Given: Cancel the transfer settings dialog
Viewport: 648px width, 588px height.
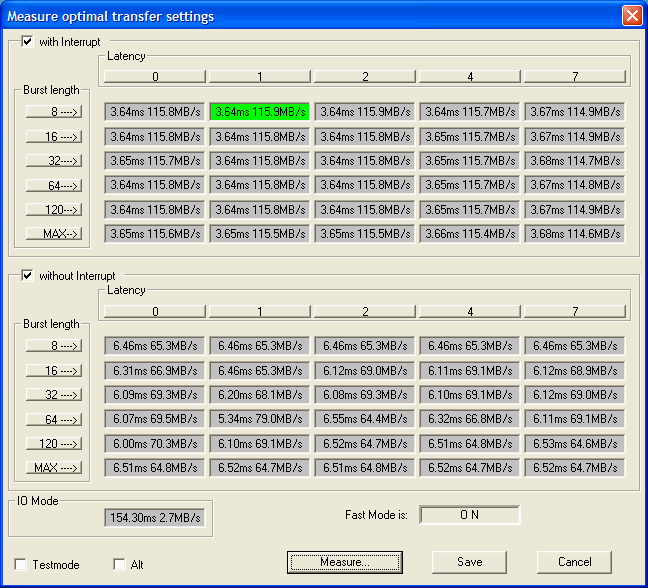Looking at the screenshot, I should coord(574,562).
